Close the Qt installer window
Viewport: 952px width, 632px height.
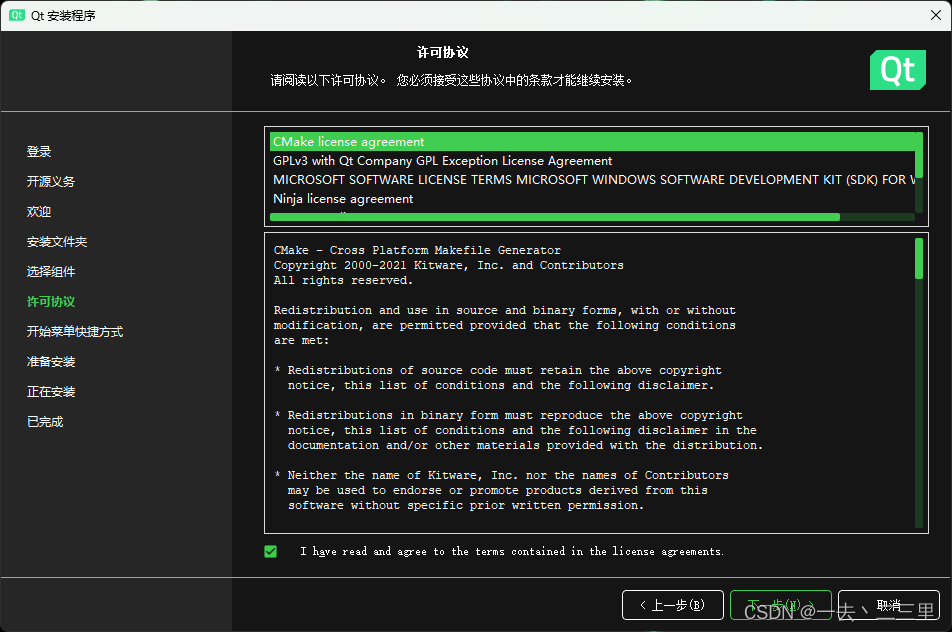click(936, 15)
